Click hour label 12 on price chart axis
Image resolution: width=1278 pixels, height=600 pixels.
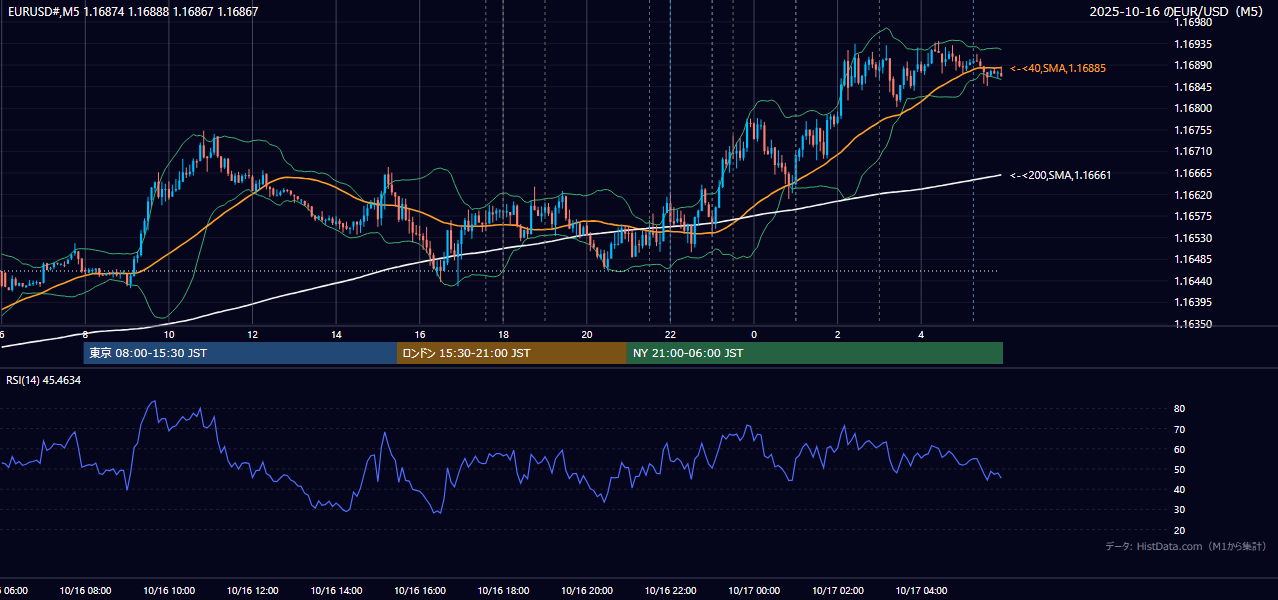(252, 334)
